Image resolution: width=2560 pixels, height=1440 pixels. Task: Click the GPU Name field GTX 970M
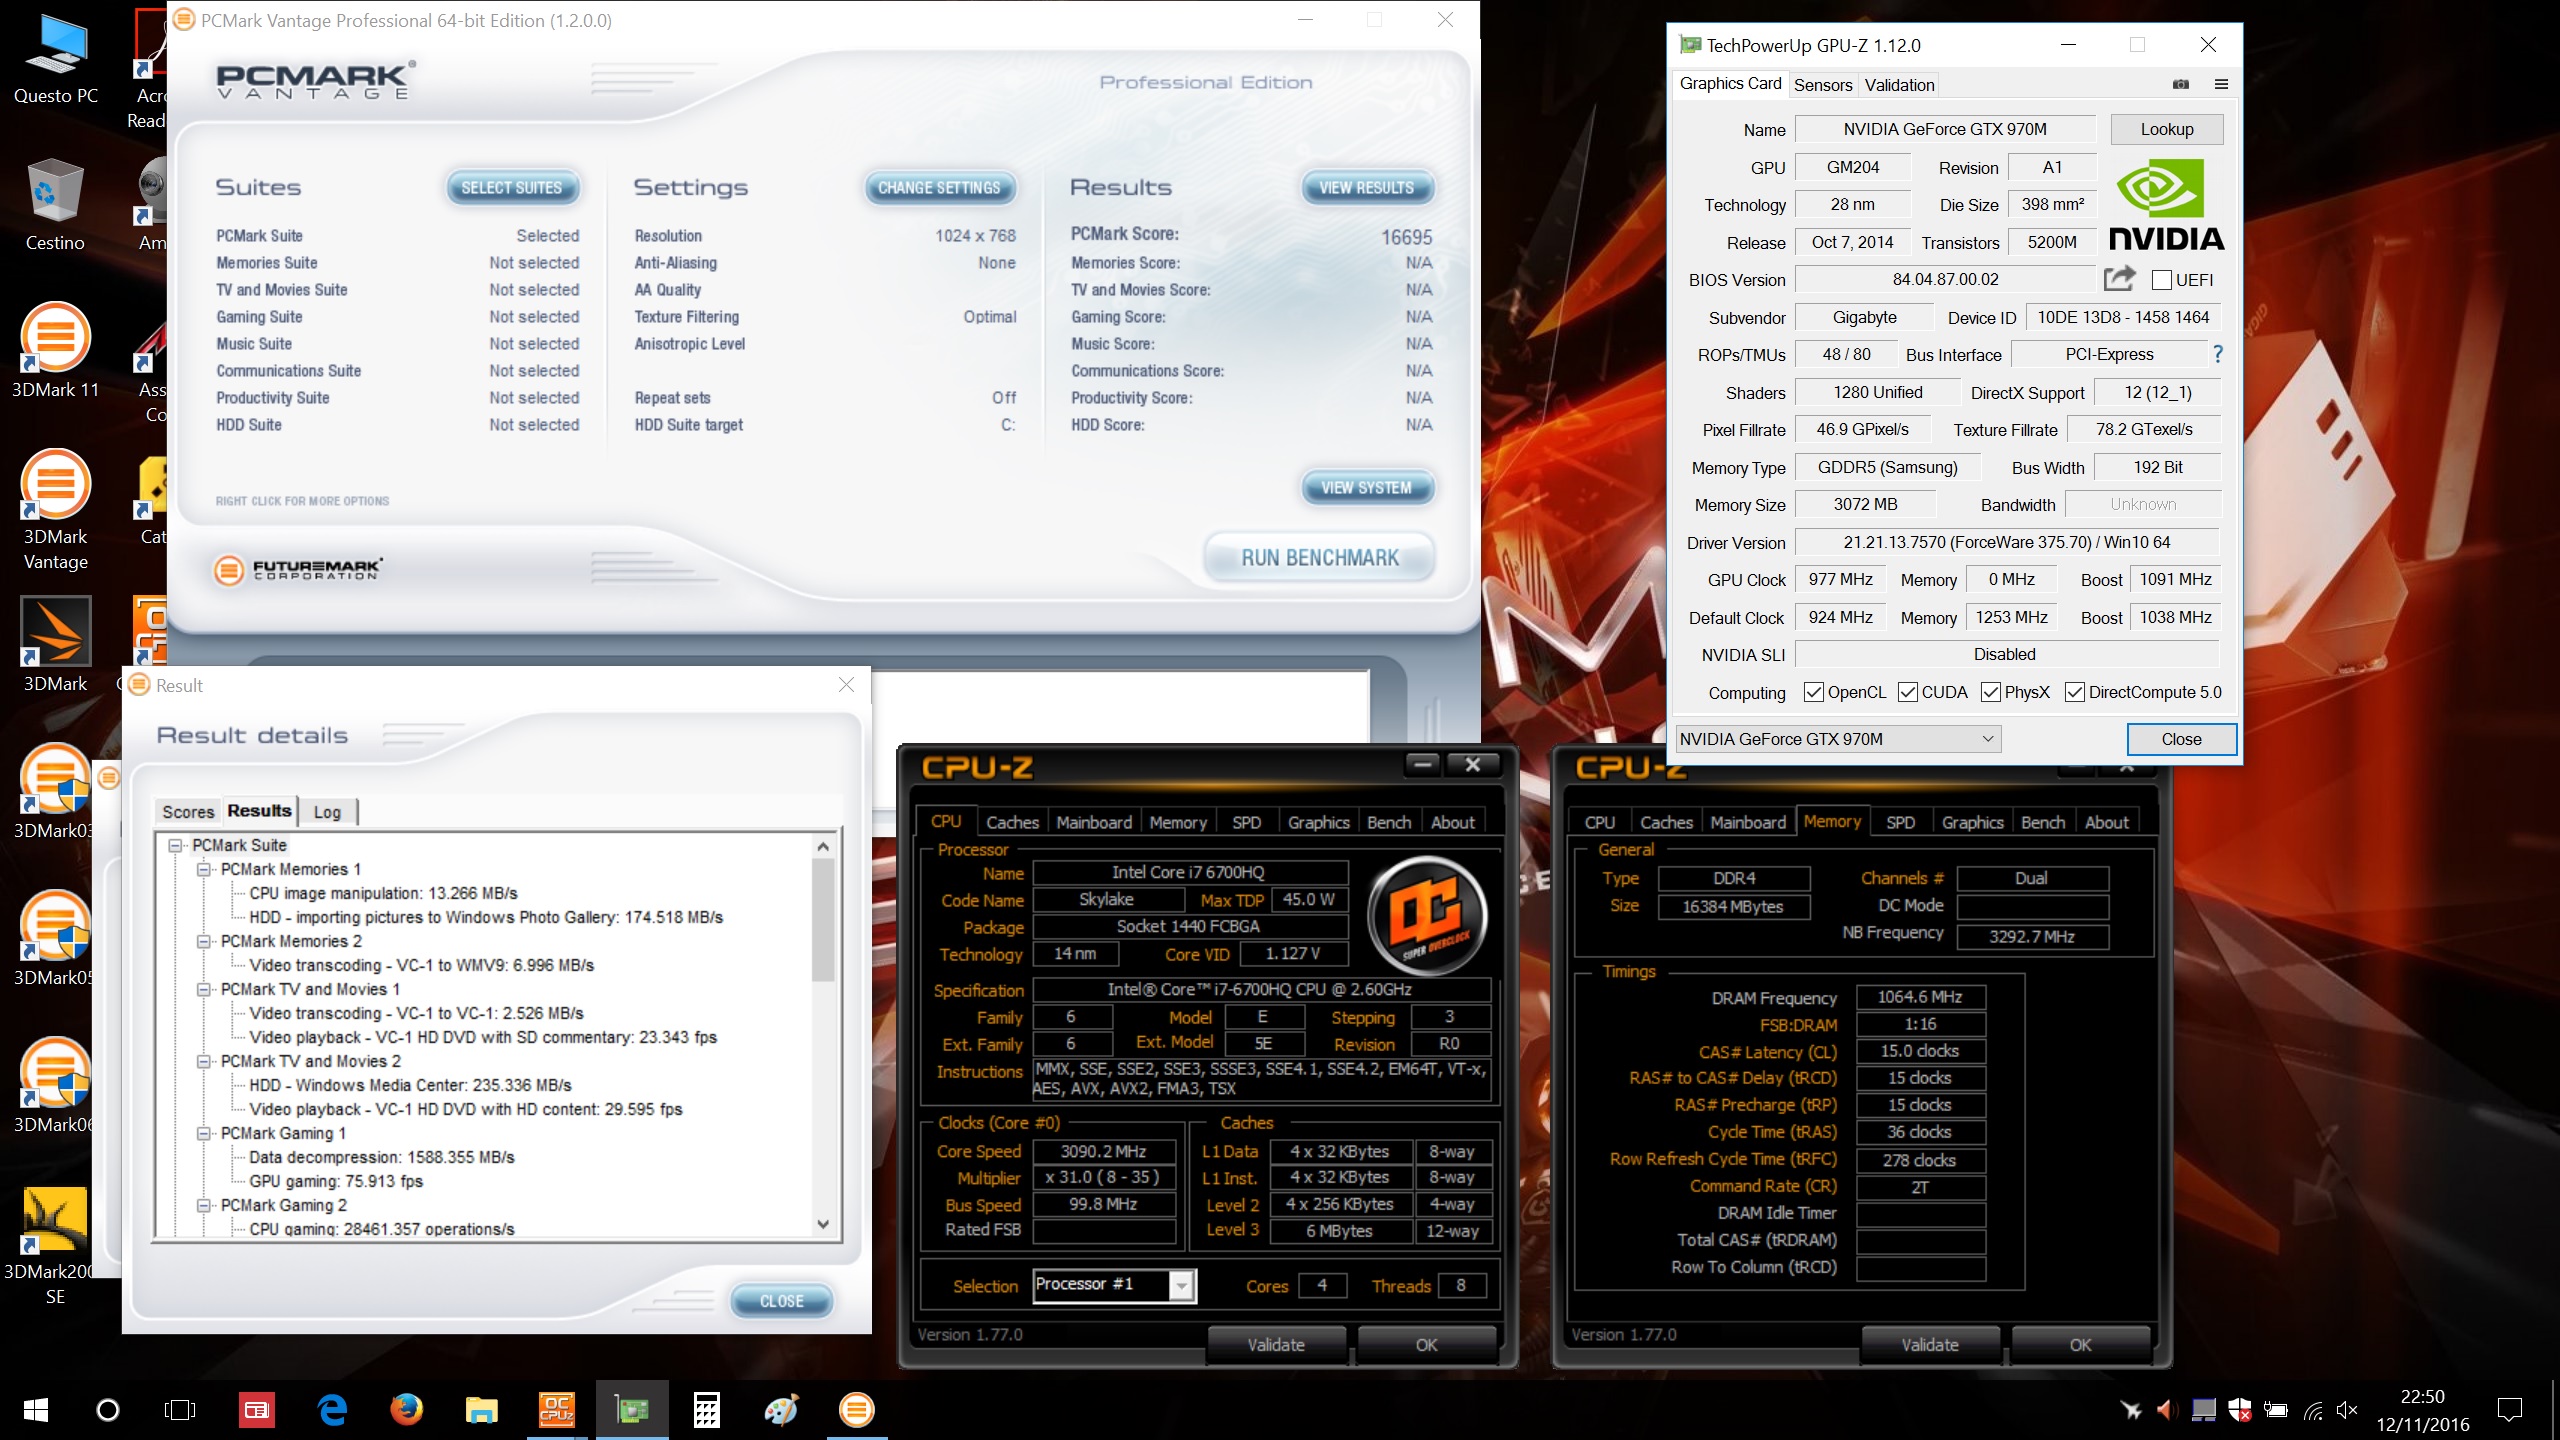(x=1945, y=129)
